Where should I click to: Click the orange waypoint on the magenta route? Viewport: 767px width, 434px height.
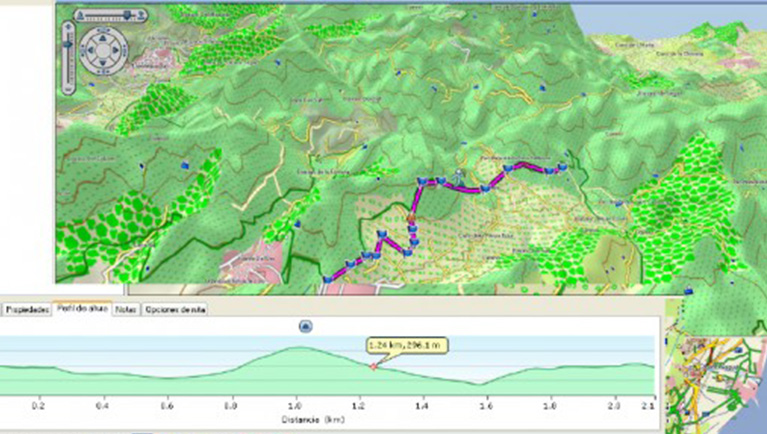[411, 219]
